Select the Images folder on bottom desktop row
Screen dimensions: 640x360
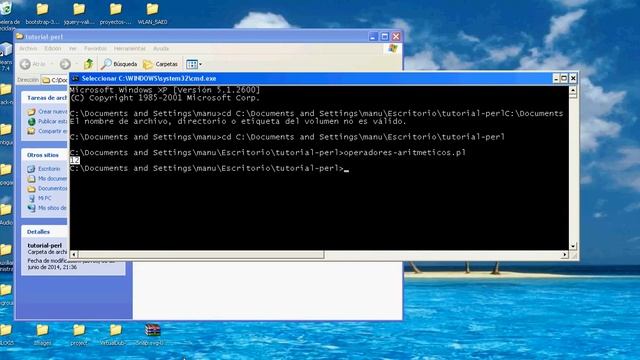pos(42,335)
